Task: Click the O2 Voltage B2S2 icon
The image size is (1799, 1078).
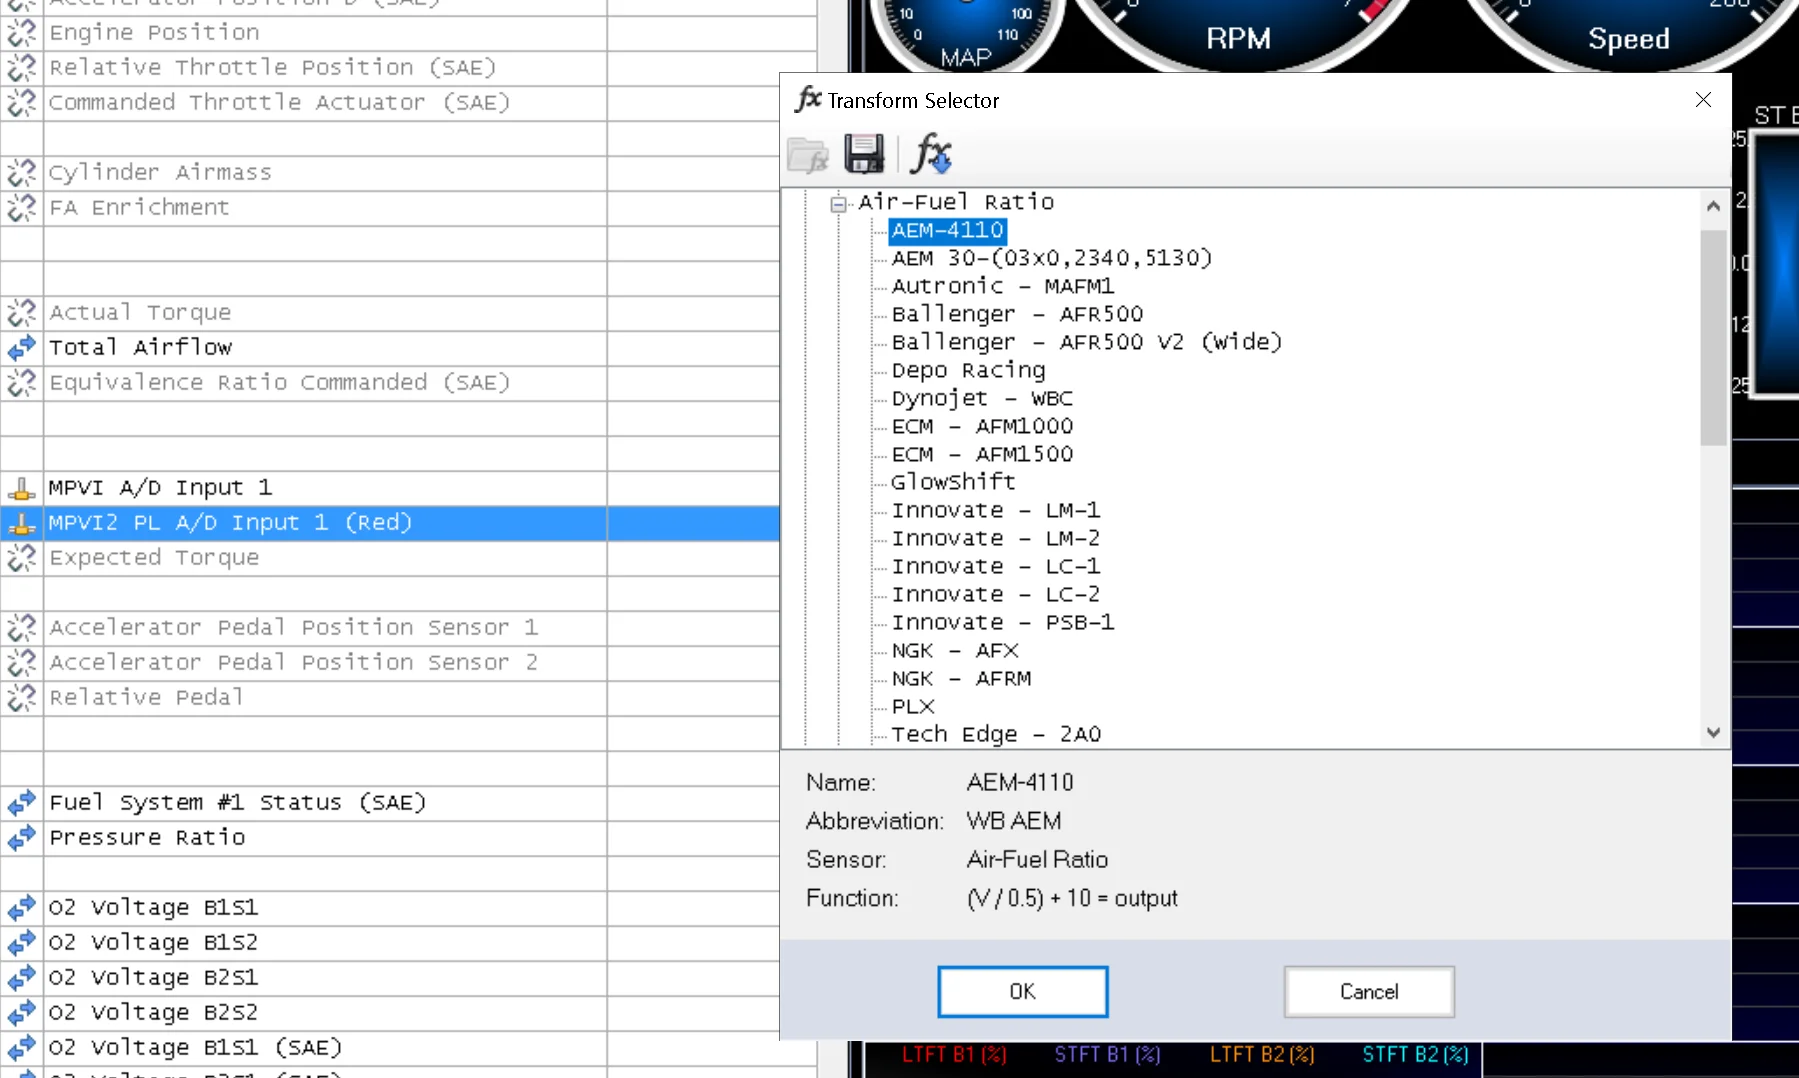Action: [x=22, y=1013]
